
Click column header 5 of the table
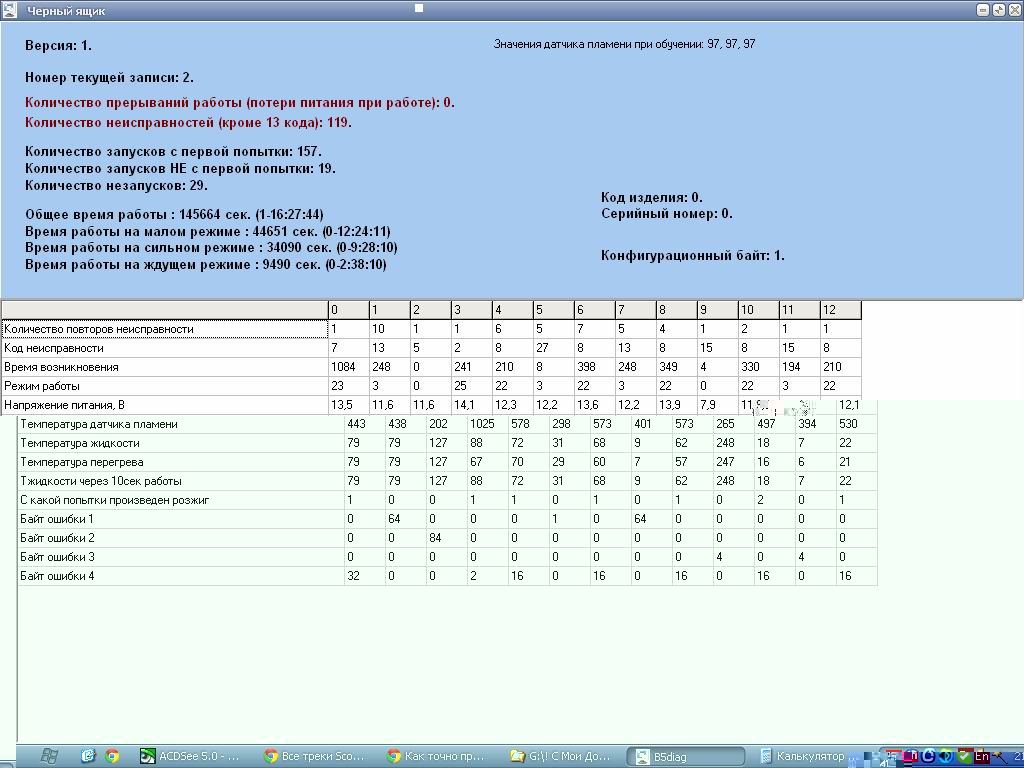coord(554,310)
